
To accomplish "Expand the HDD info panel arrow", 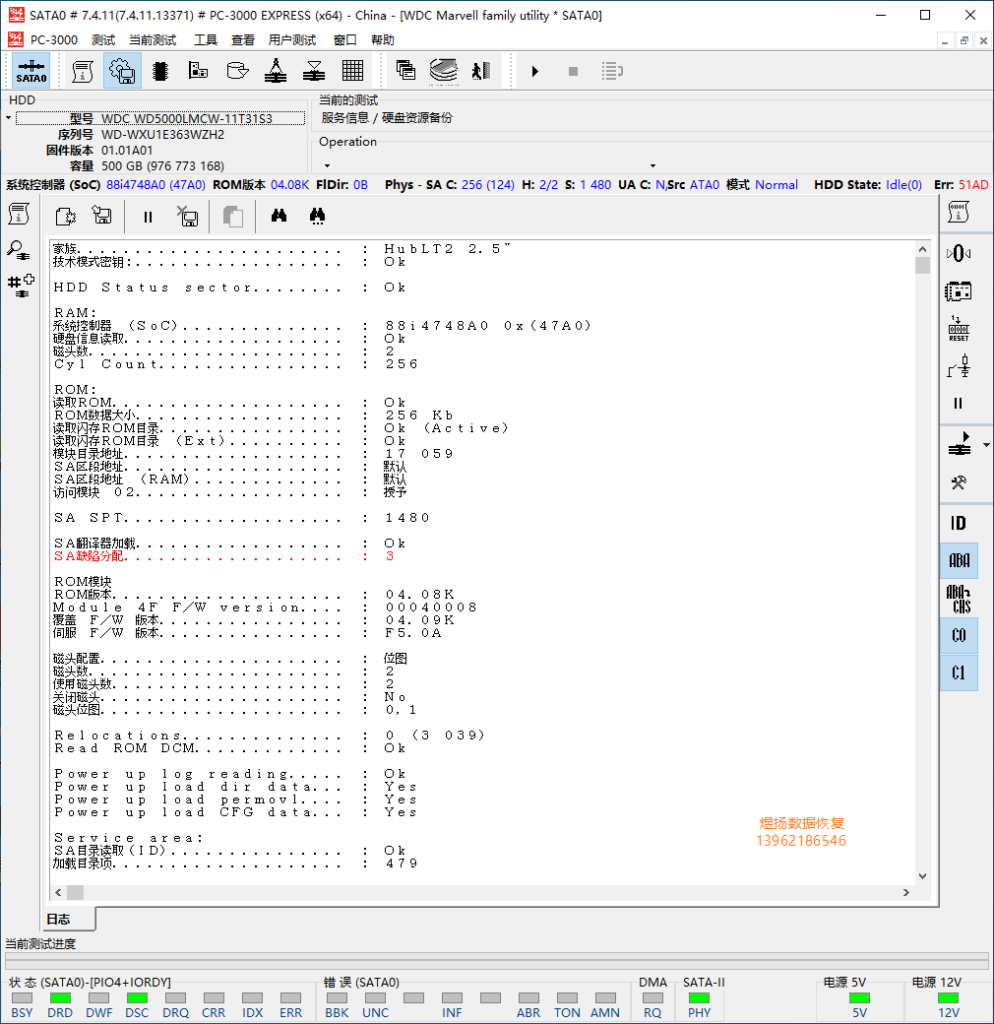I will (x=8, y=118).
